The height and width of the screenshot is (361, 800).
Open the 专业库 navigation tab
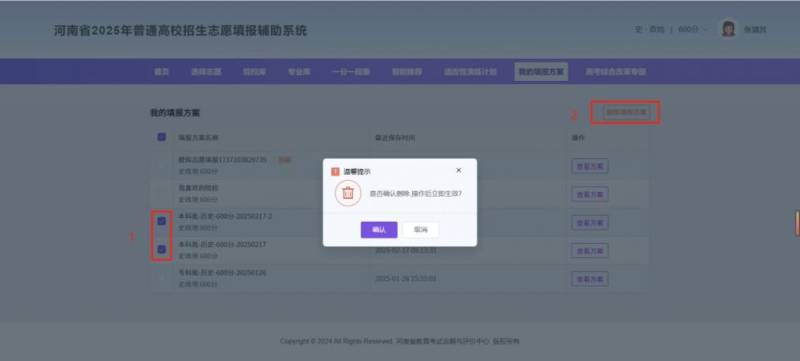click(x=299, y=72)
